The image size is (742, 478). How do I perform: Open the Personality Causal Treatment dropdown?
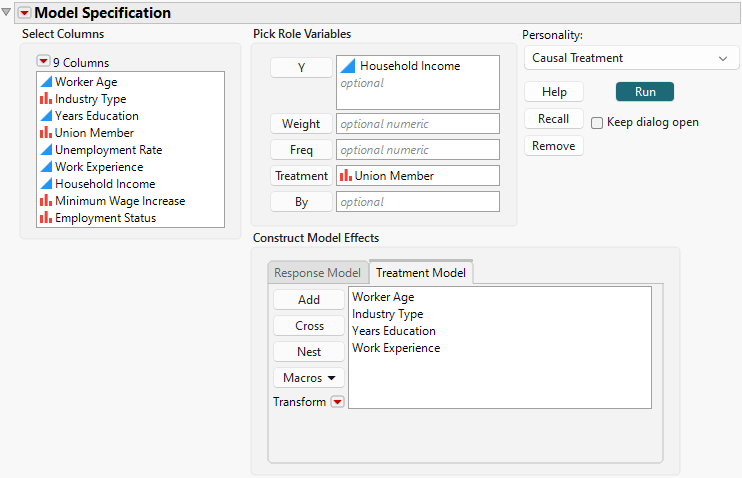click(631, 58)
